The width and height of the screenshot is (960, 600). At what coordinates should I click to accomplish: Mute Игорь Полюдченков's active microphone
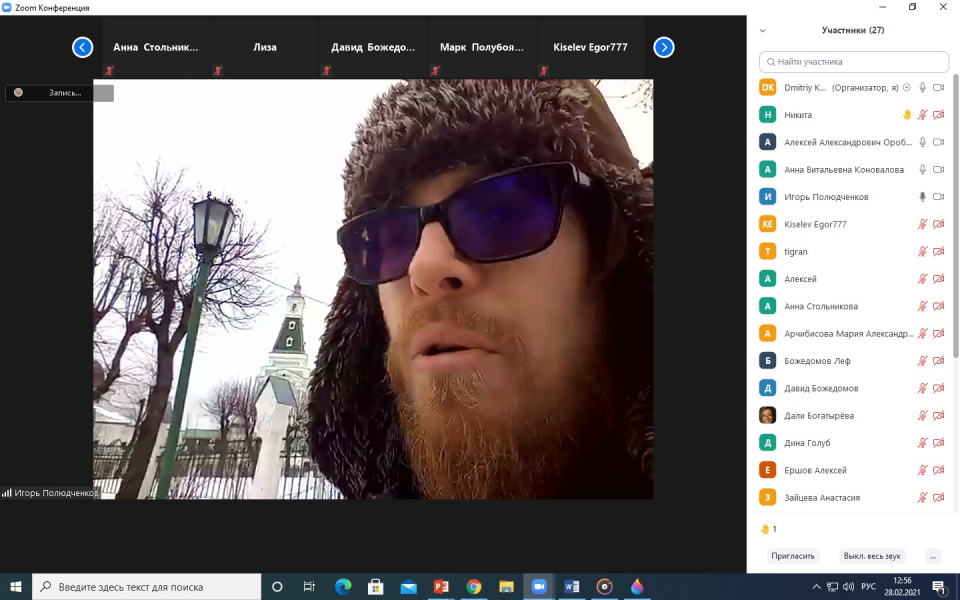[x=923, y=197]
